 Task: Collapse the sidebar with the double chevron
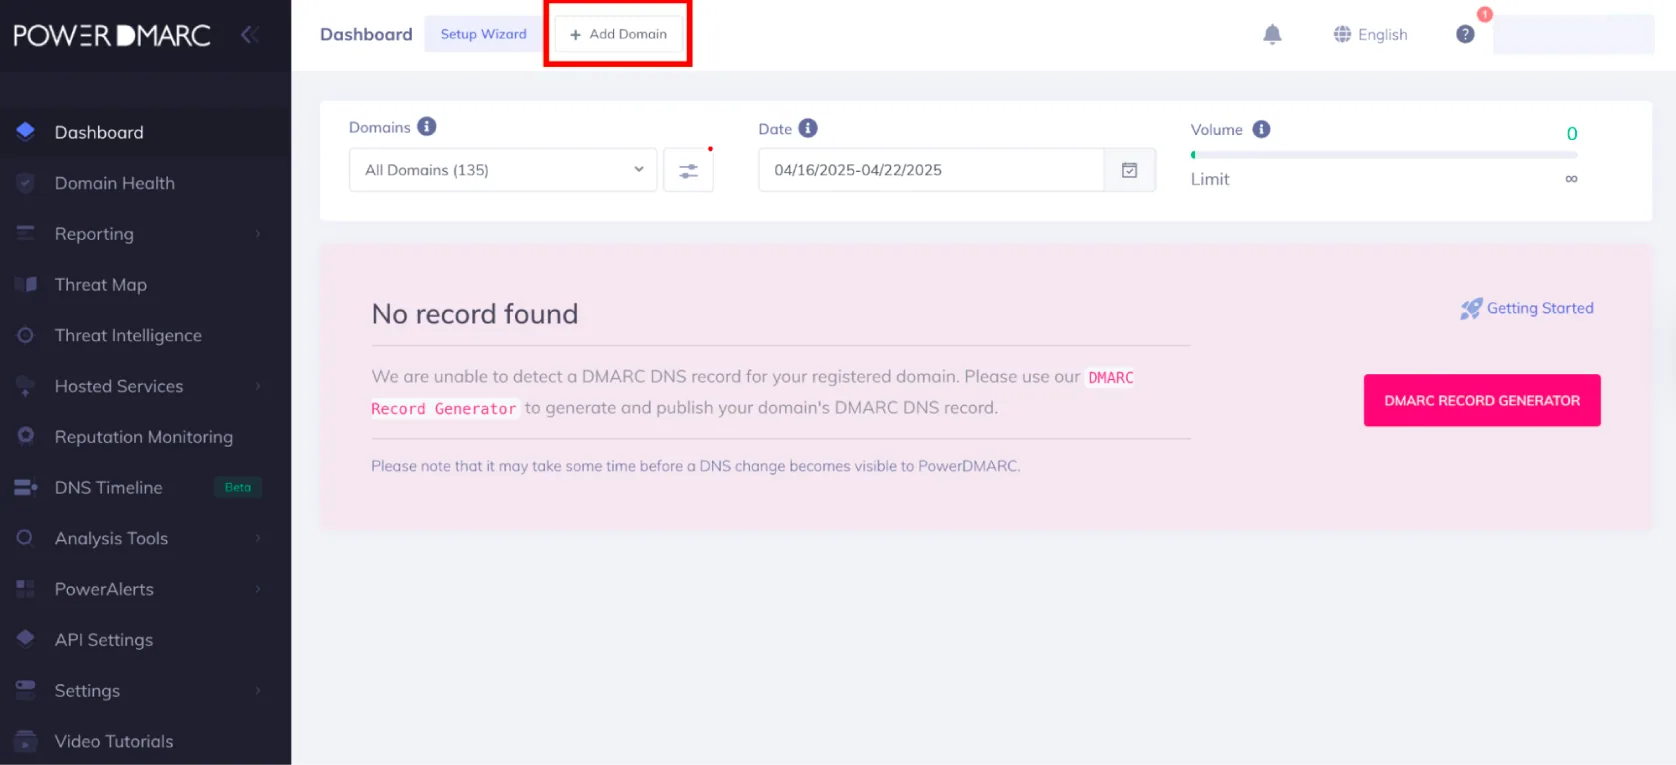click(250, 35)
